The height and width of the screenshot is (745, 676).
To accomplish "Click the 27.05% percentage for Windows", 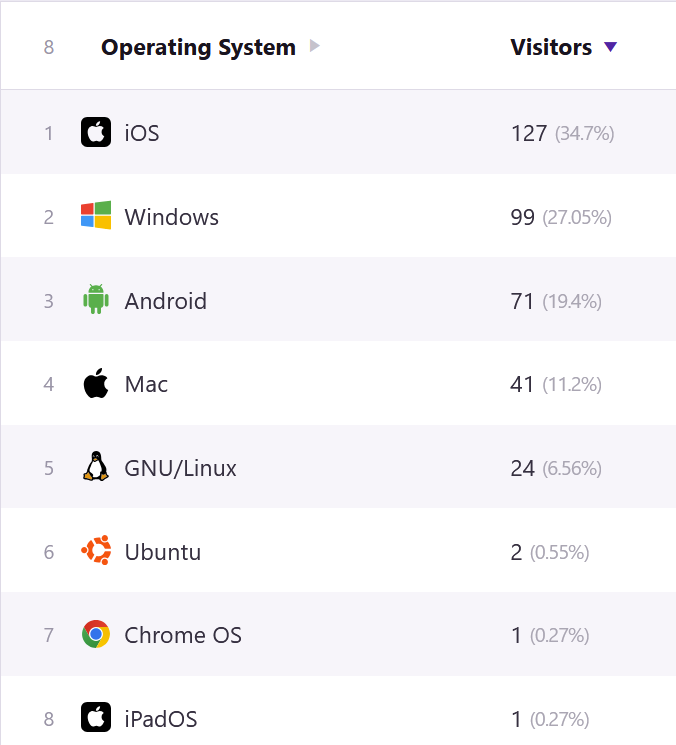I will point(577,218).
